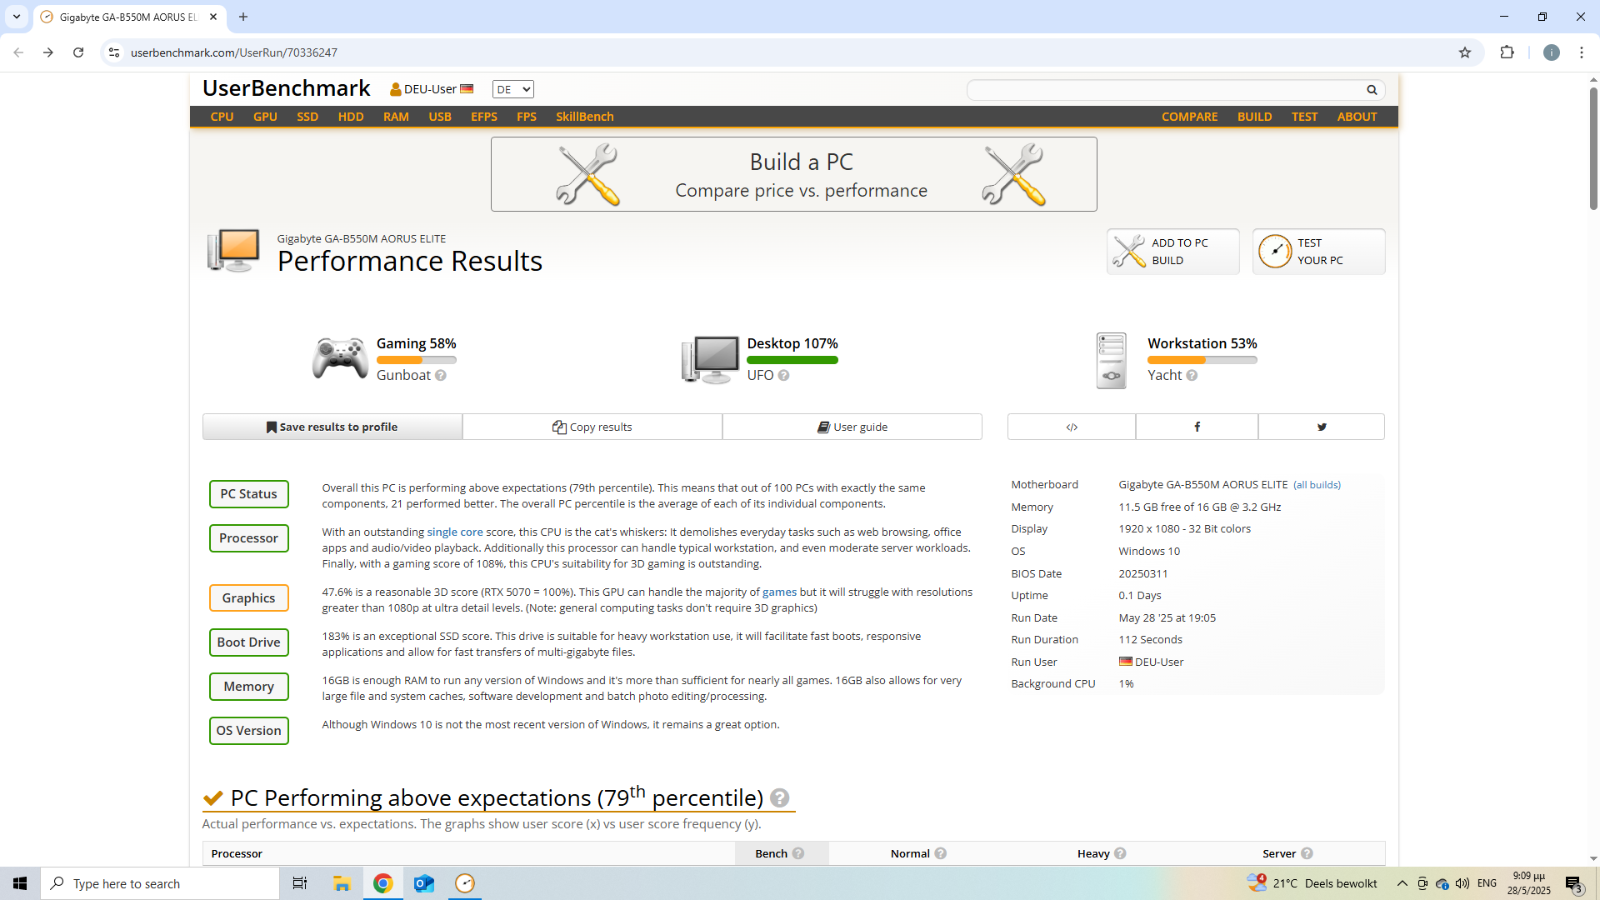Viewport: 1600px width, 900px height.
Task: Click help icon beside 79th percentile heading
Action: tap(780, 798)
